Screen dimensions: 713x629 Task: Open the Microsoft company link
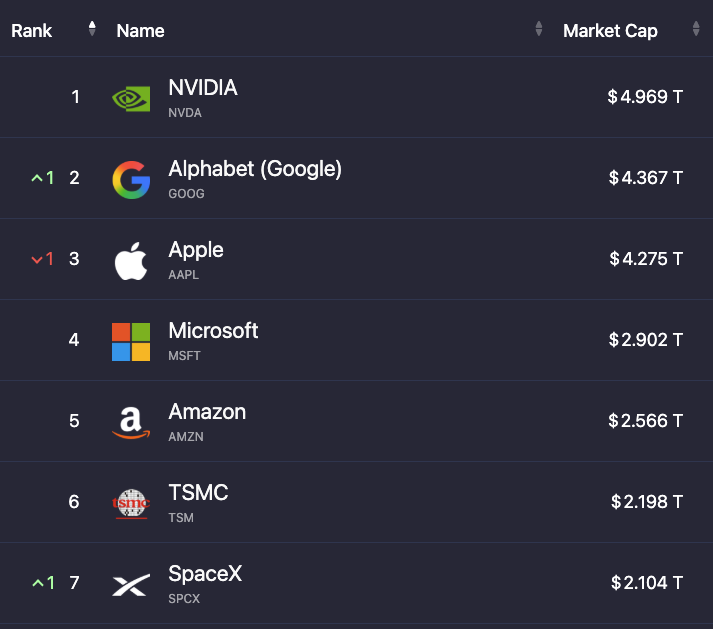tap(213, 331)
